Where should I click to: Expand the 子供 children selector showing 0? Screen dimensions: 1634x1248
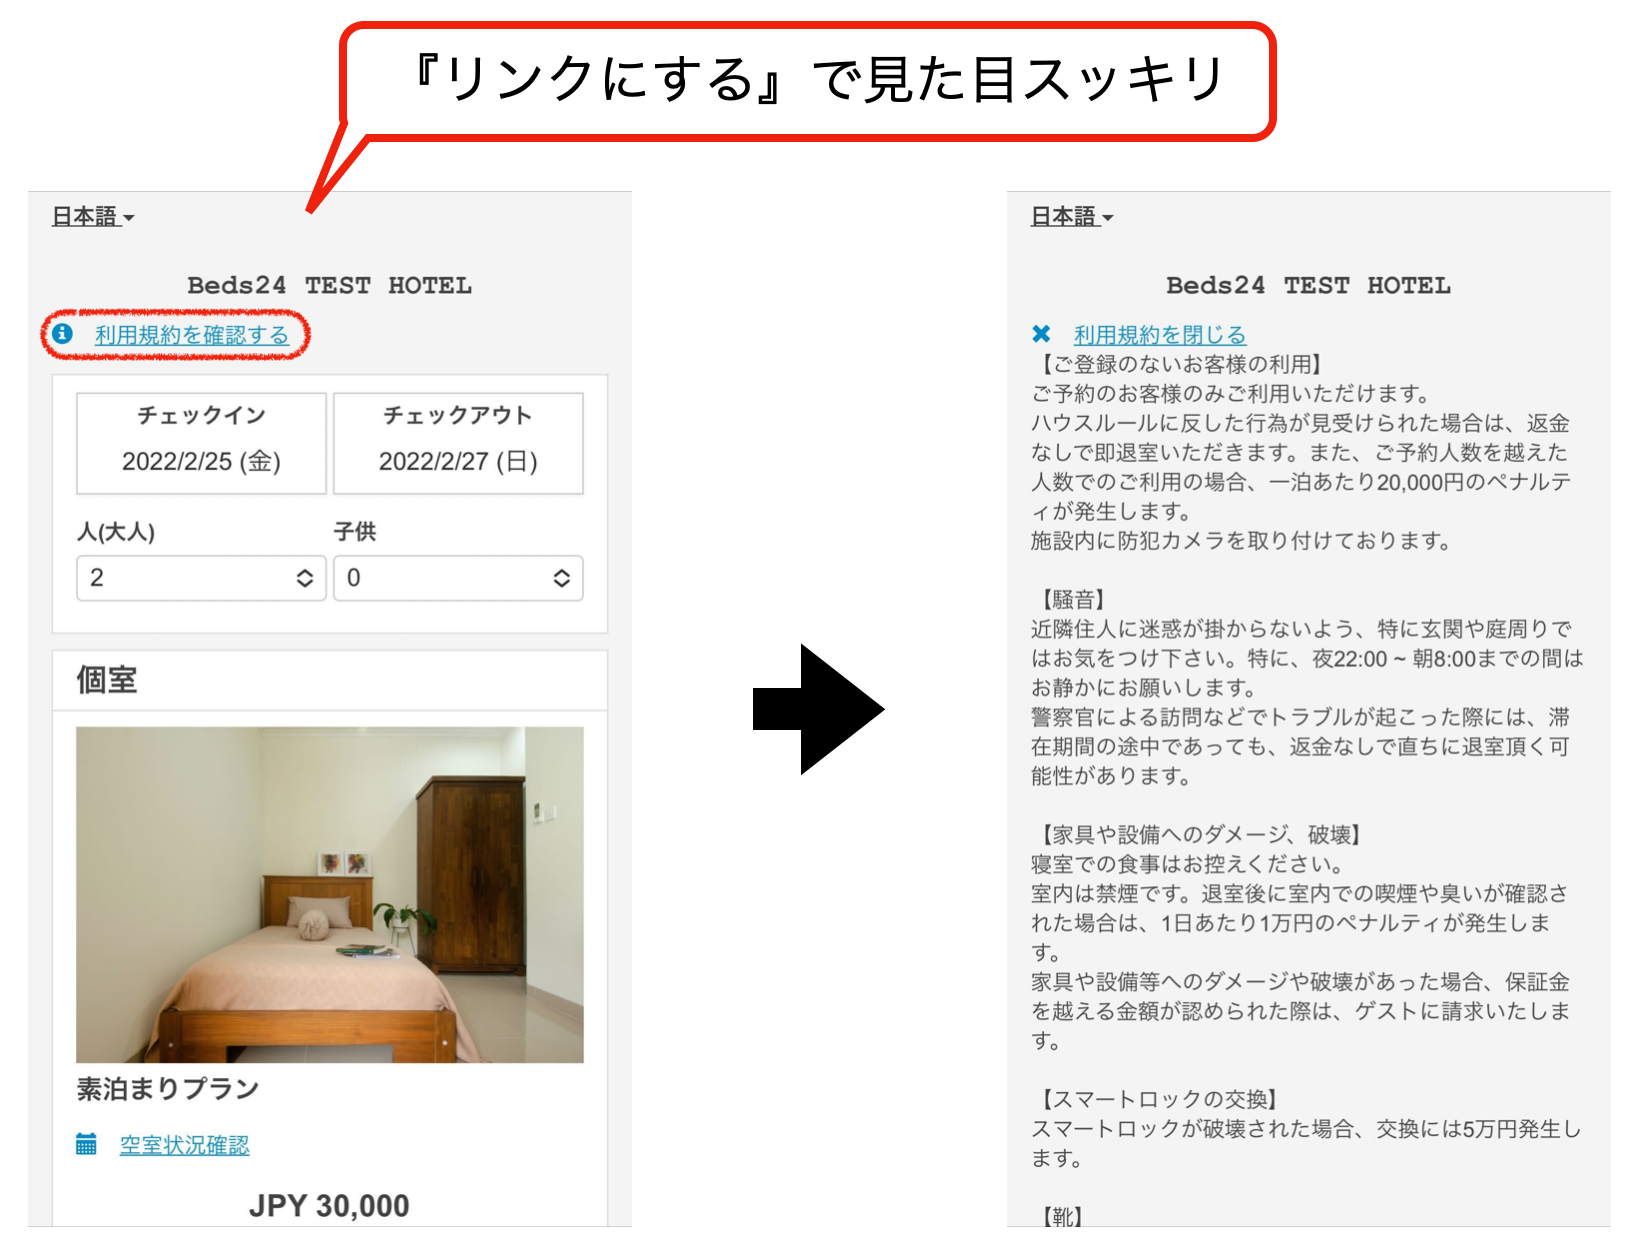(458, 578)
